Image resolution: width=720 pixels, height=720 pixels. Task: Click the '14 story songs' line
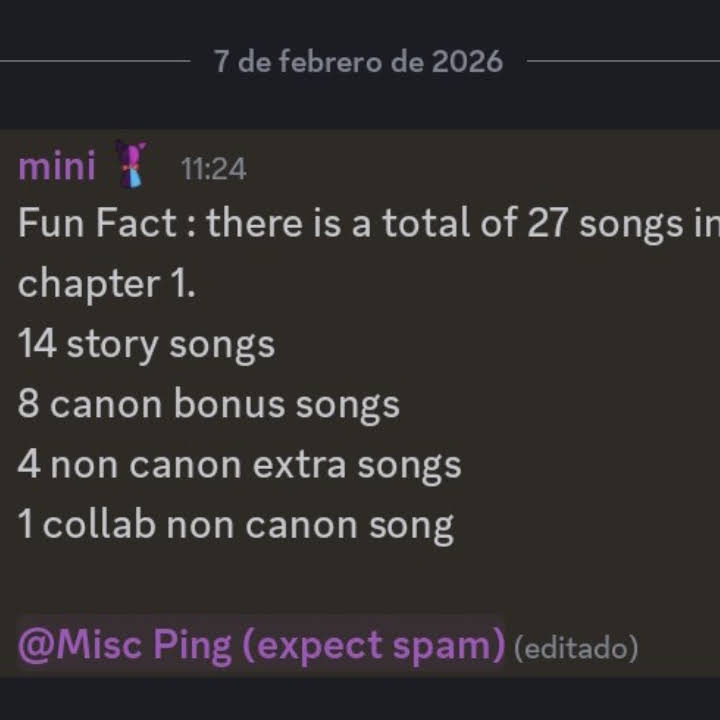pyautogui.click(x=146, y=345)
